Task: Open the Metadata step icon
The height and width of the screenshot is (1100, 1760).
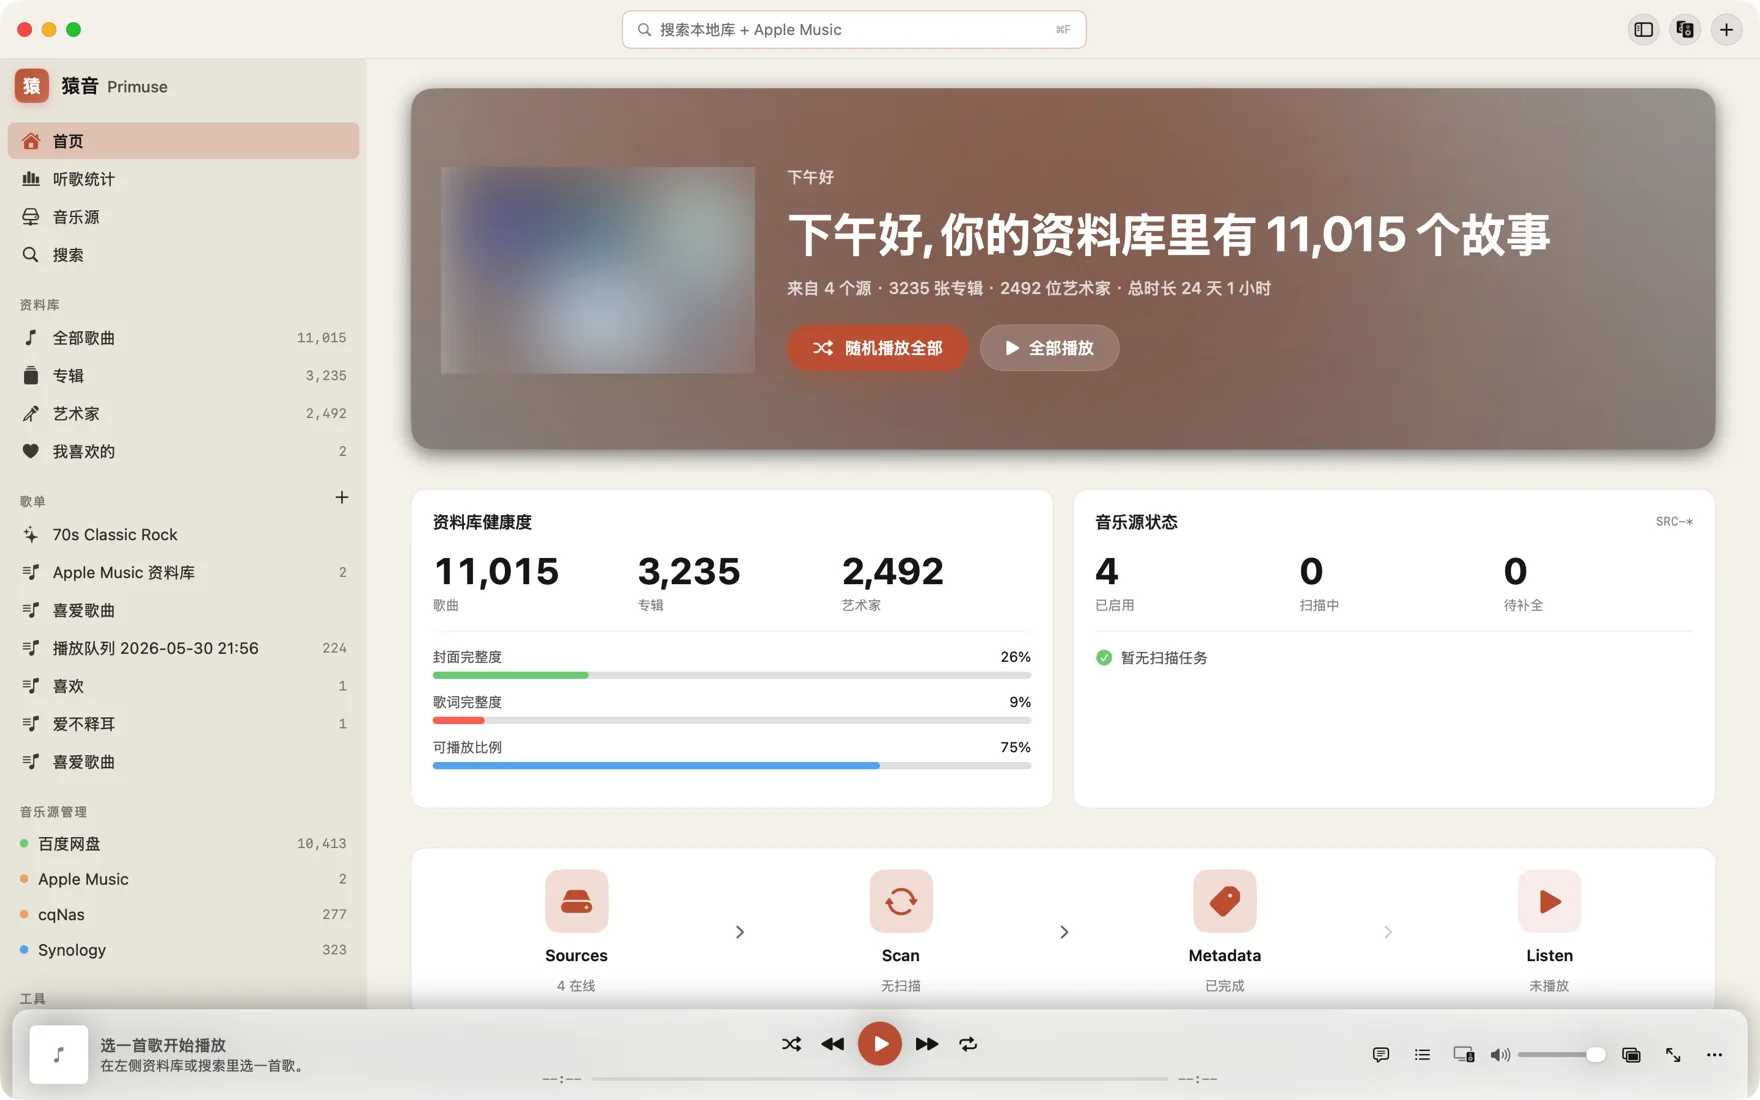Action: tap(1224, 901)
